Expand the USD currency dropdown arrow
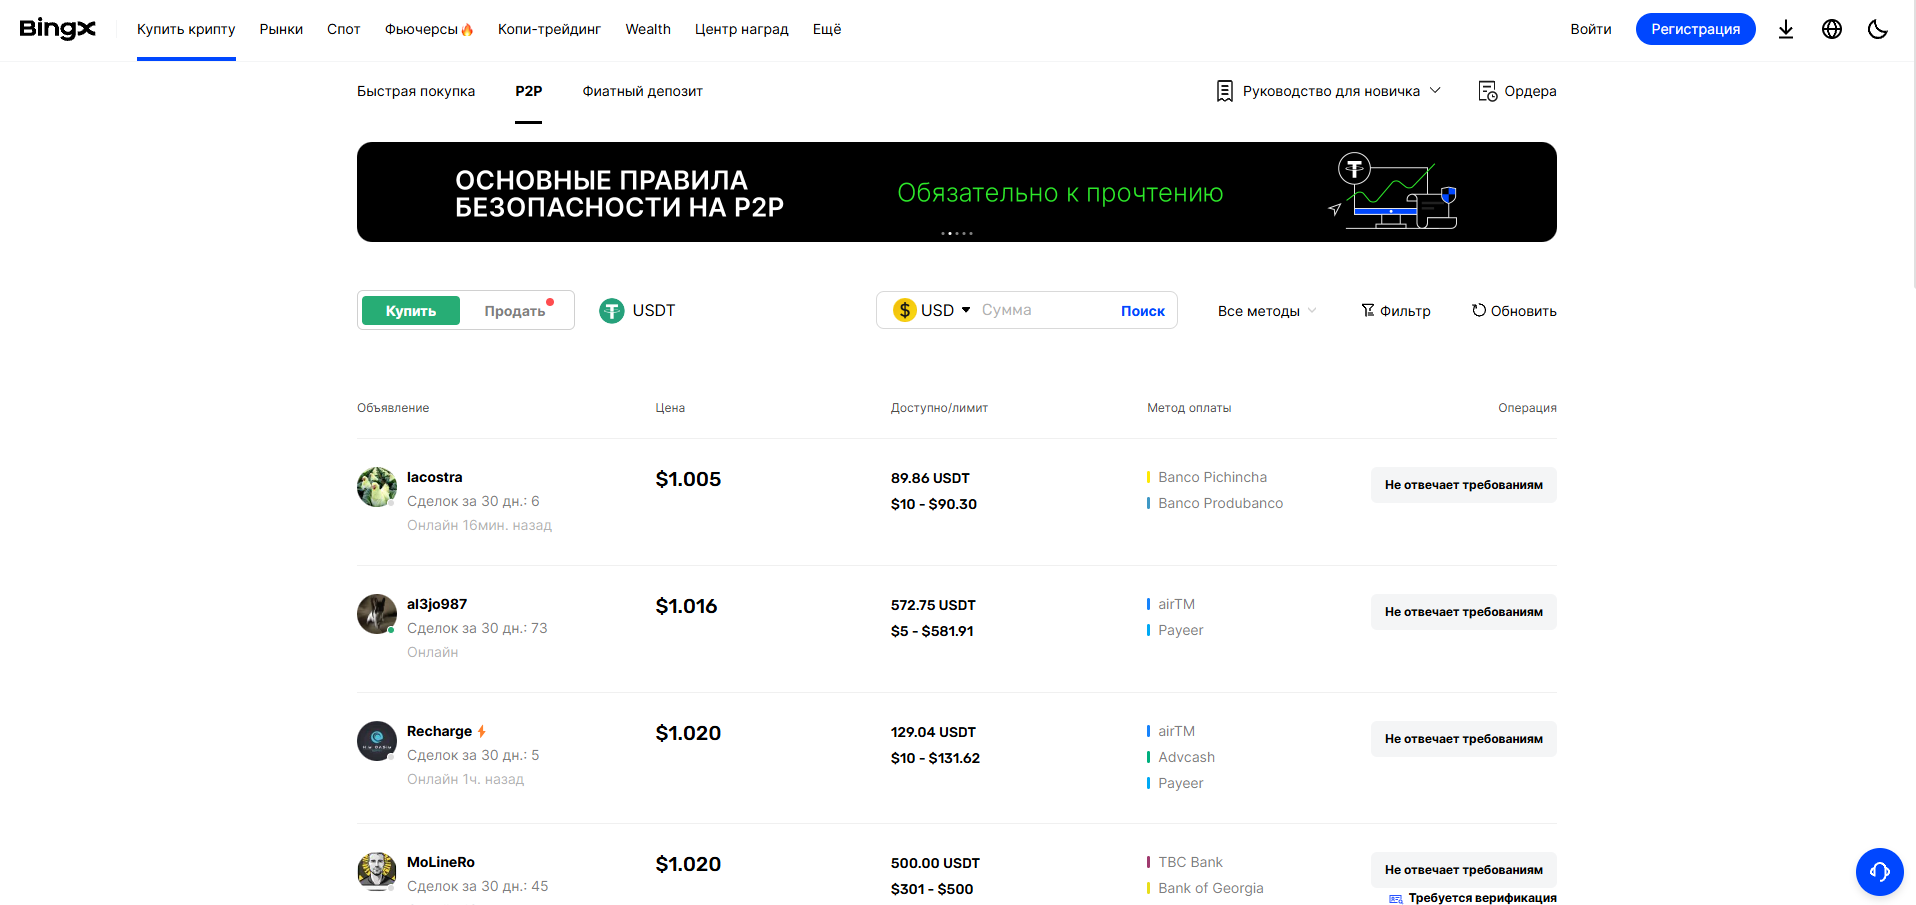Viewport: 1916px width, 905px height. click(x=966, y=310)
